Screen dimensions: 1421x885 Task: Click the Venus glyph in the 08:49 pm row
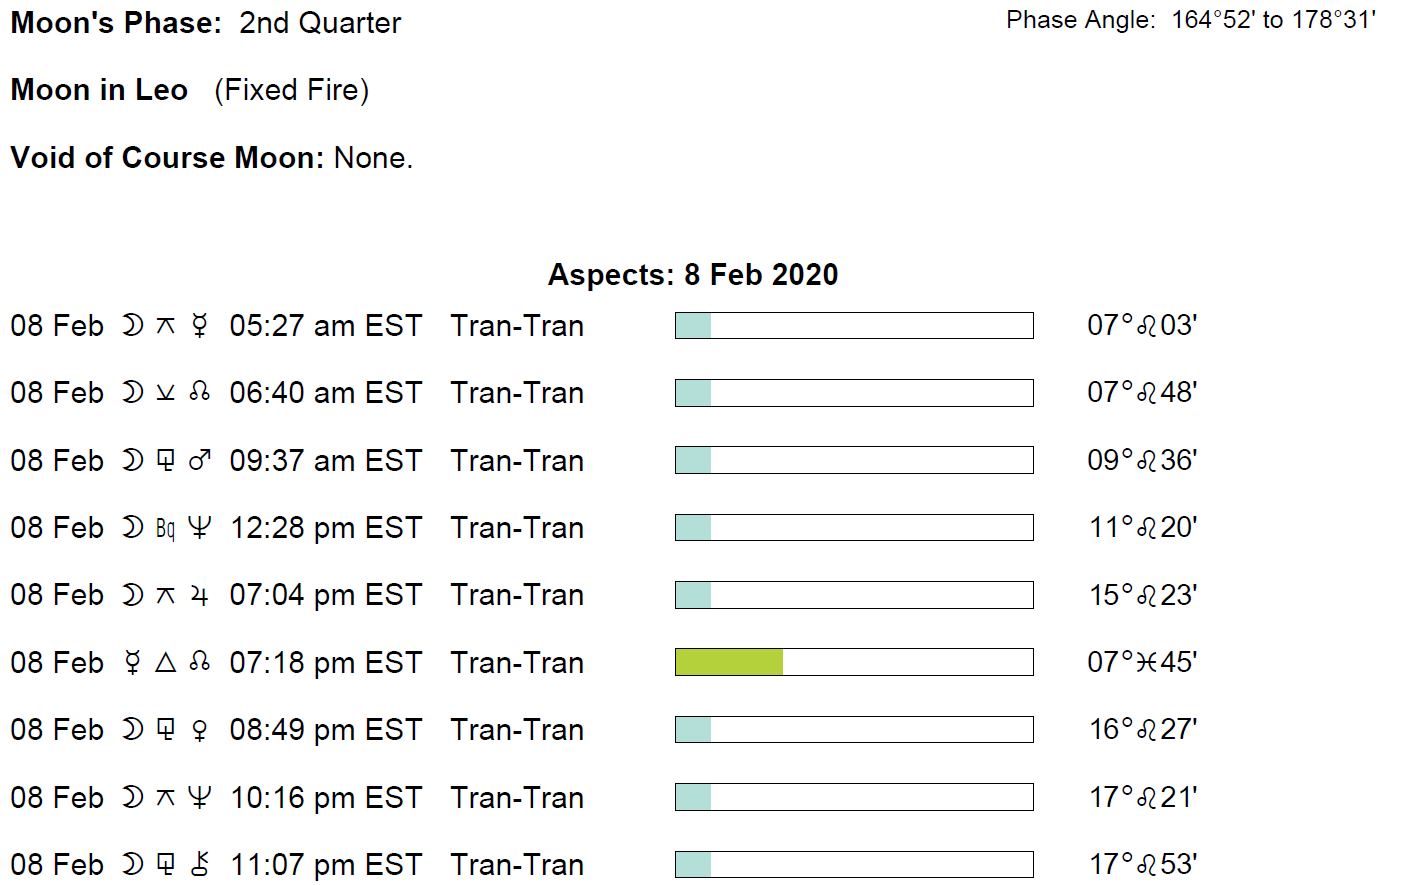[x=200, y=730]
